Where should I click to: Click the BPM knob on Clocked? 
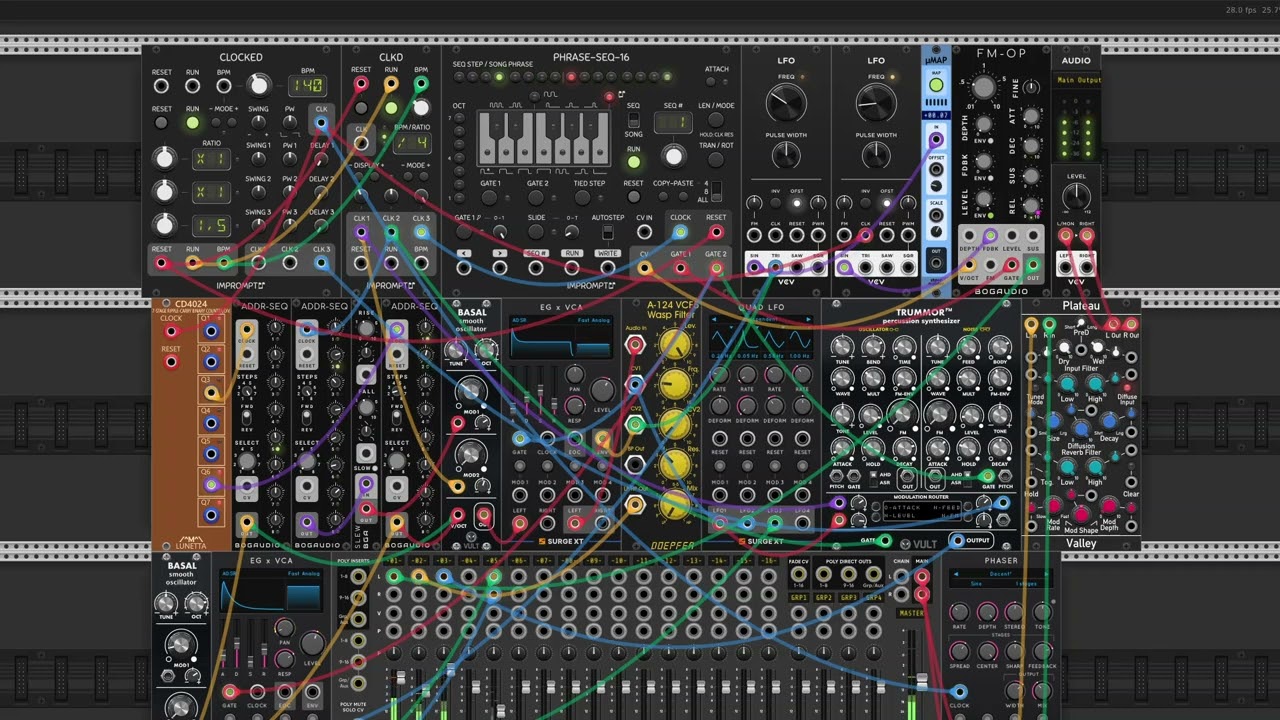[x=259, y=85]
